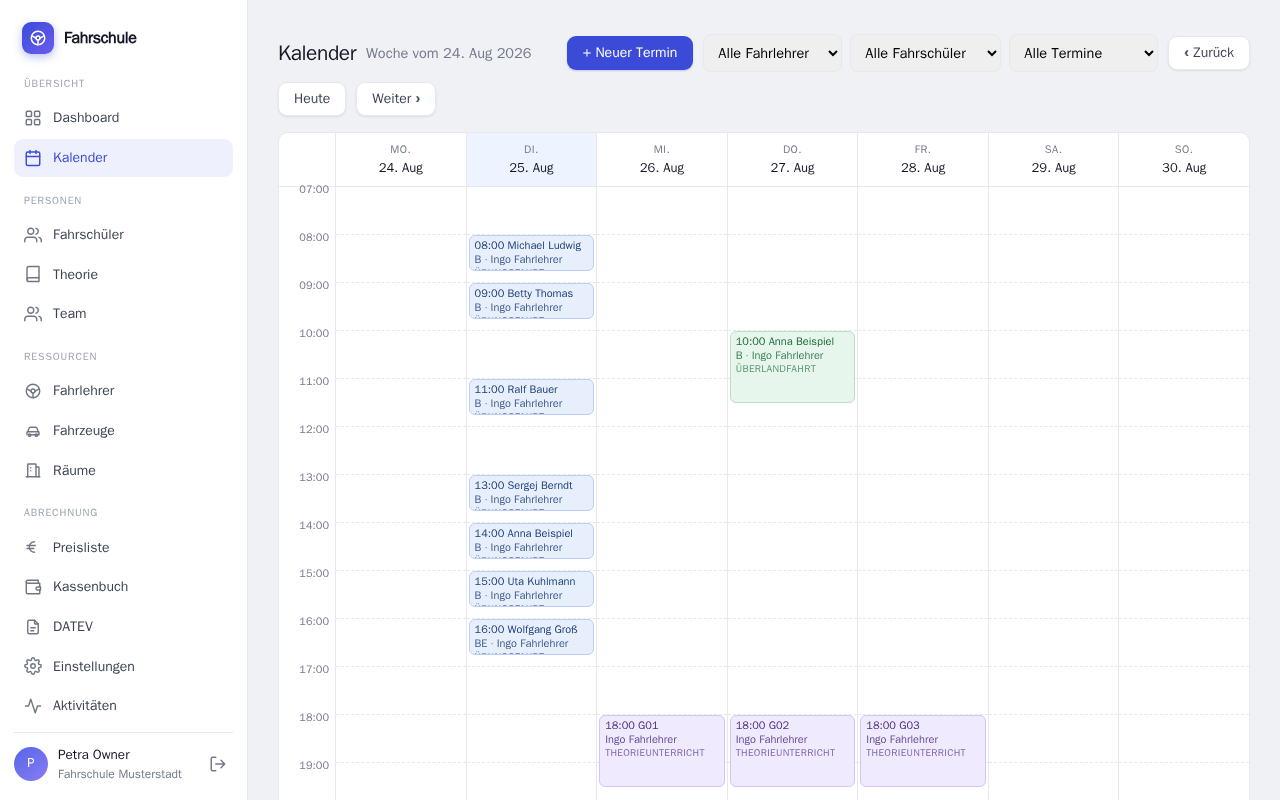
Task: Click the Fahrzeuge car icon
Action: pyautogui.click(x=33, y=431)
